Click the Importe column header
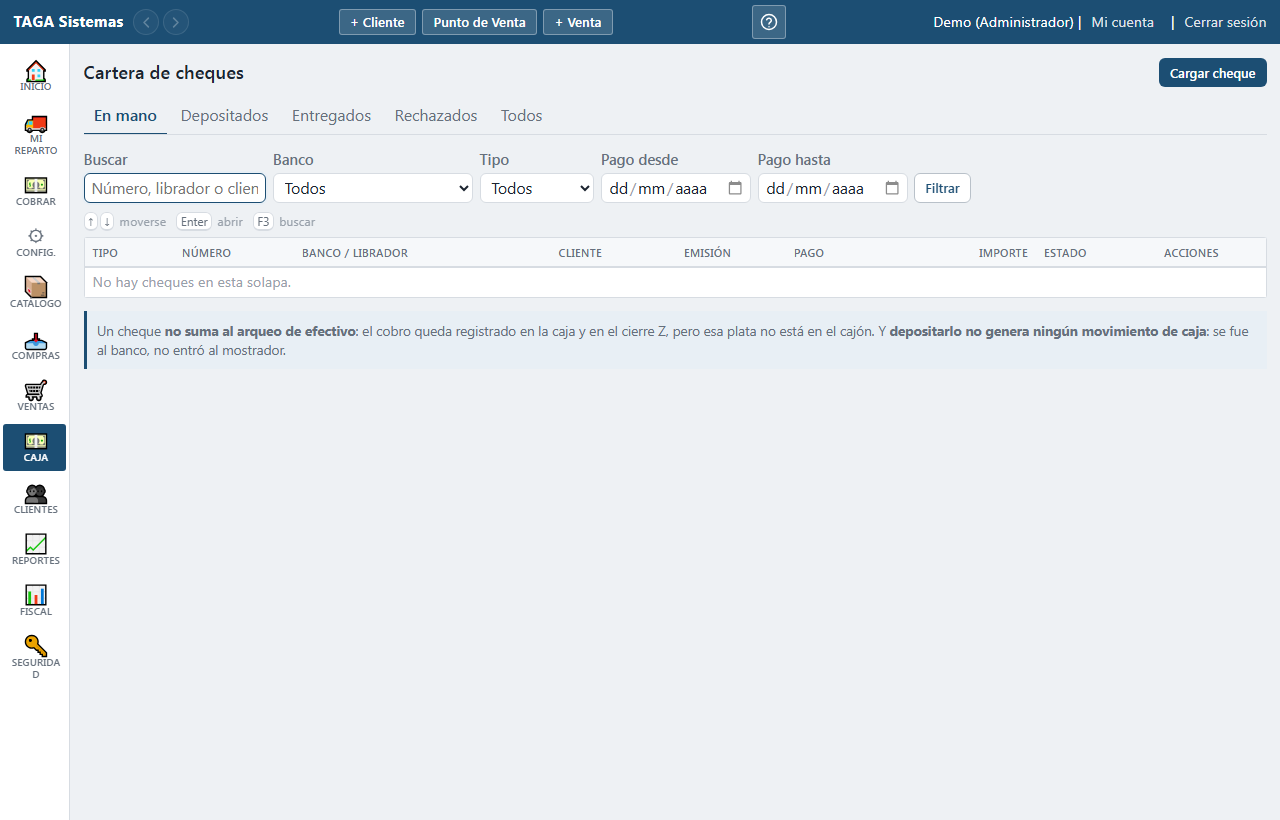 pyautogui.click(x=1003, y=253)
